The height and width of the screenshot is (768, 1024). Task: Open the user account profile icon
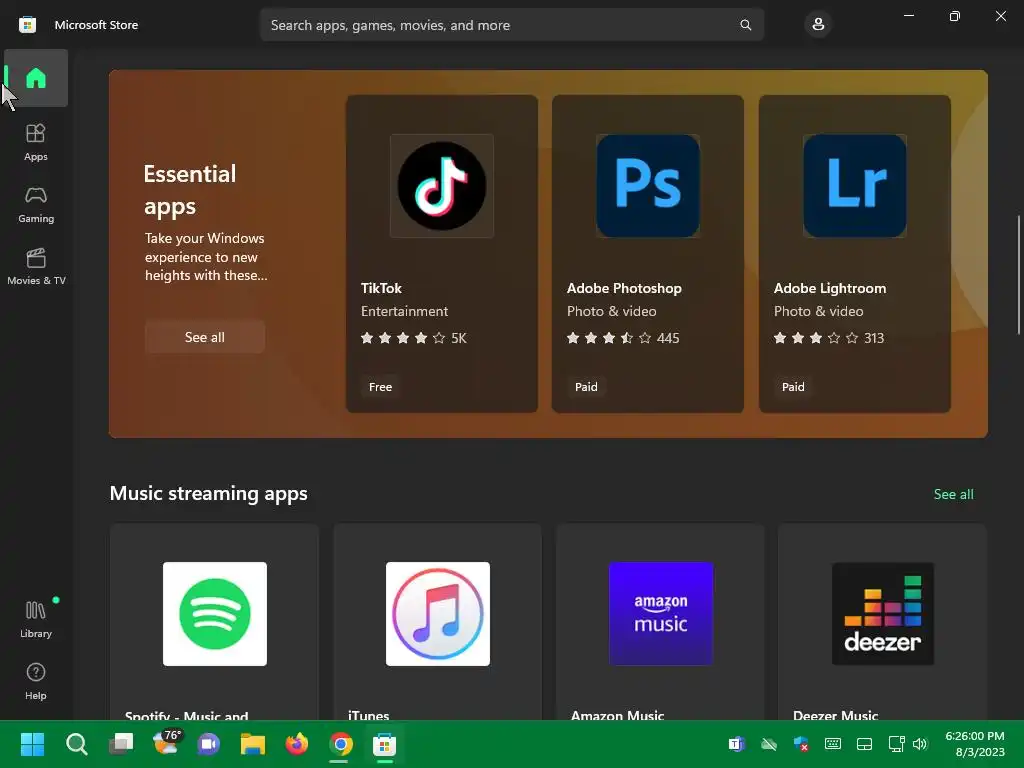[x=818, y=25]
